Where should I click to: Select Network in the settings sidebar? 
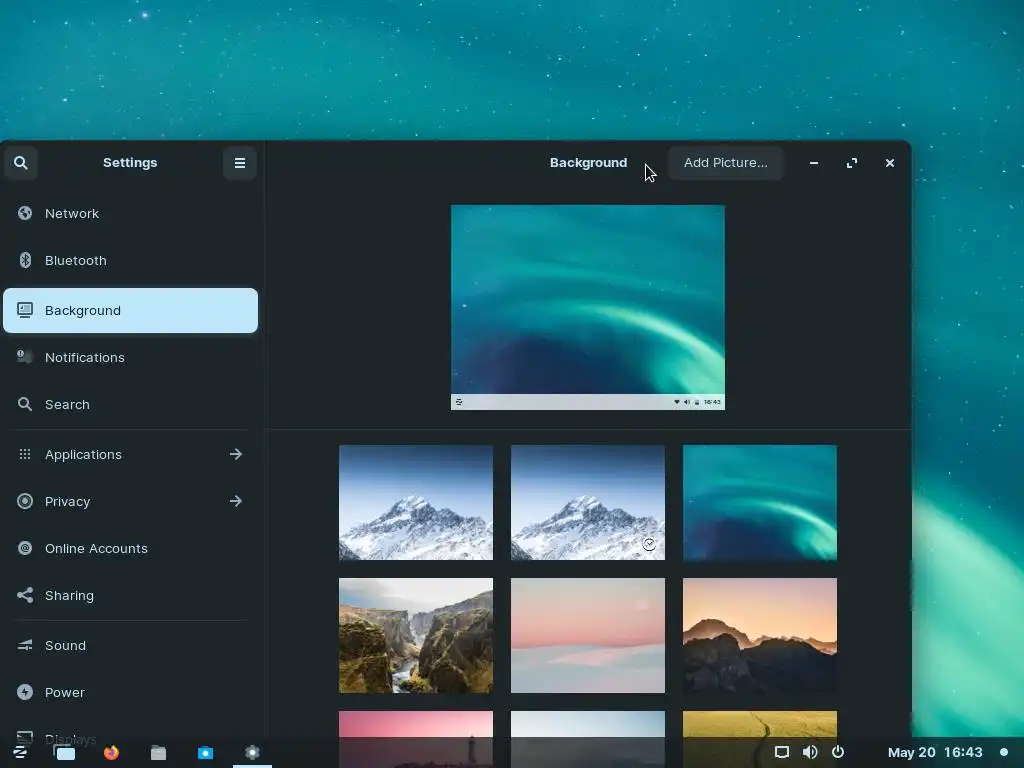[x=131, y=214]
